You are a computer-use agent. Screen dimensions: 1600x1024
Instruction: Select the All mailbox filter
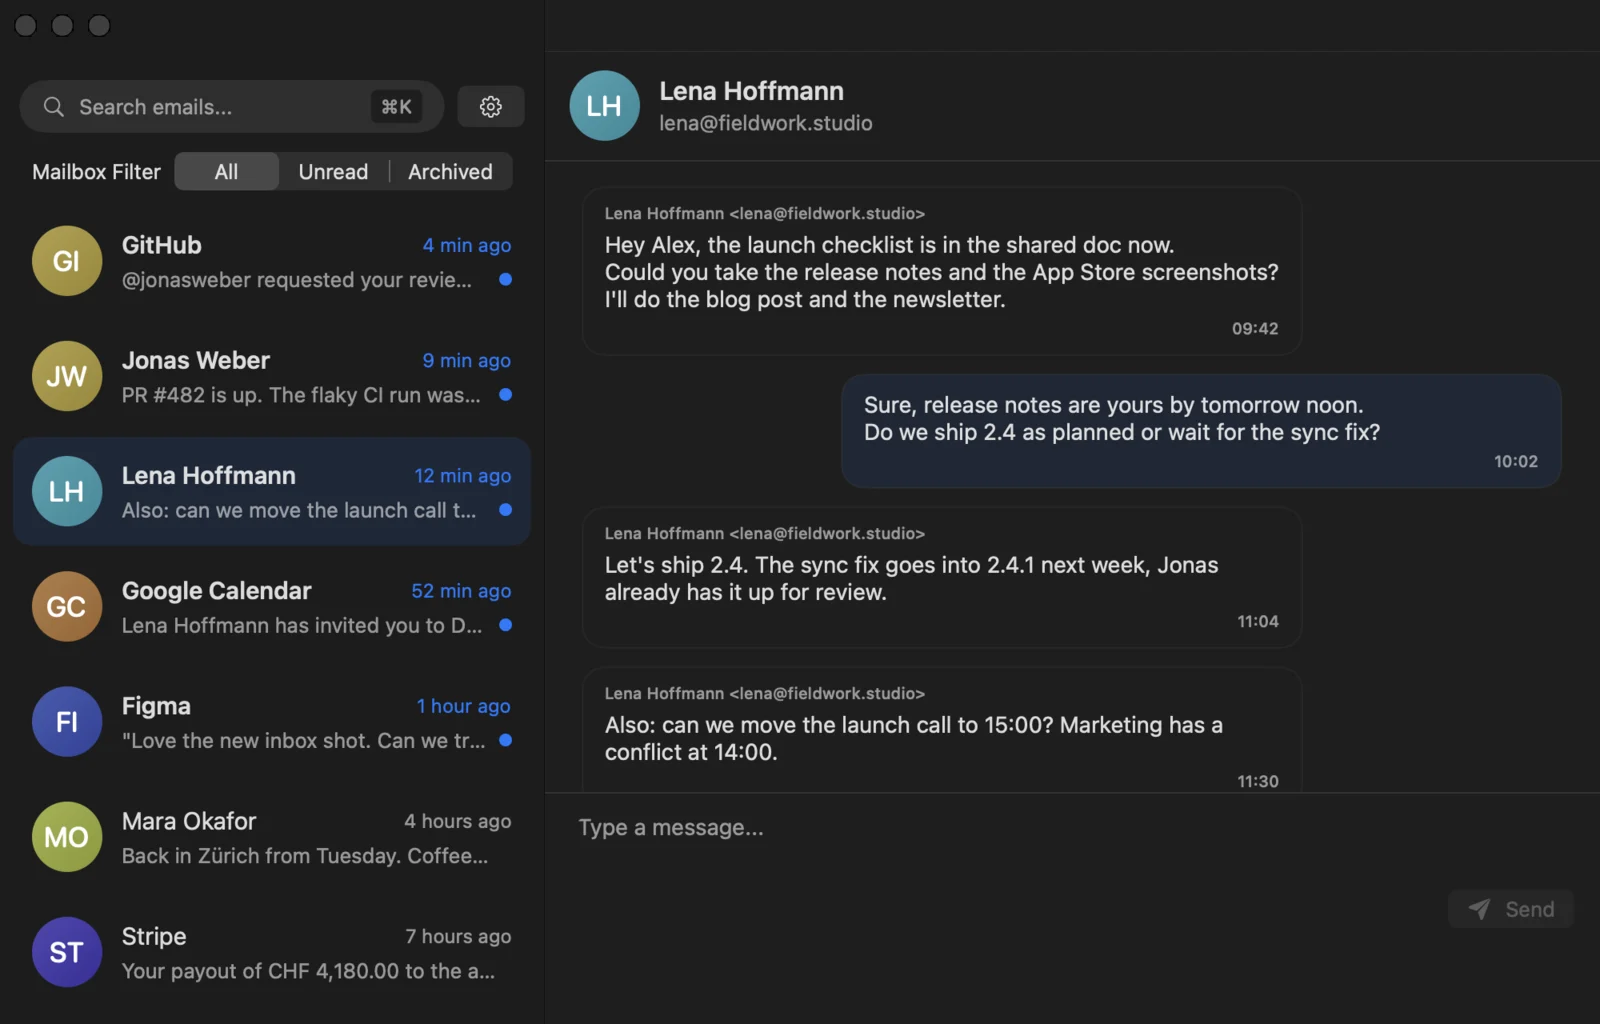(x=226, y=172)
